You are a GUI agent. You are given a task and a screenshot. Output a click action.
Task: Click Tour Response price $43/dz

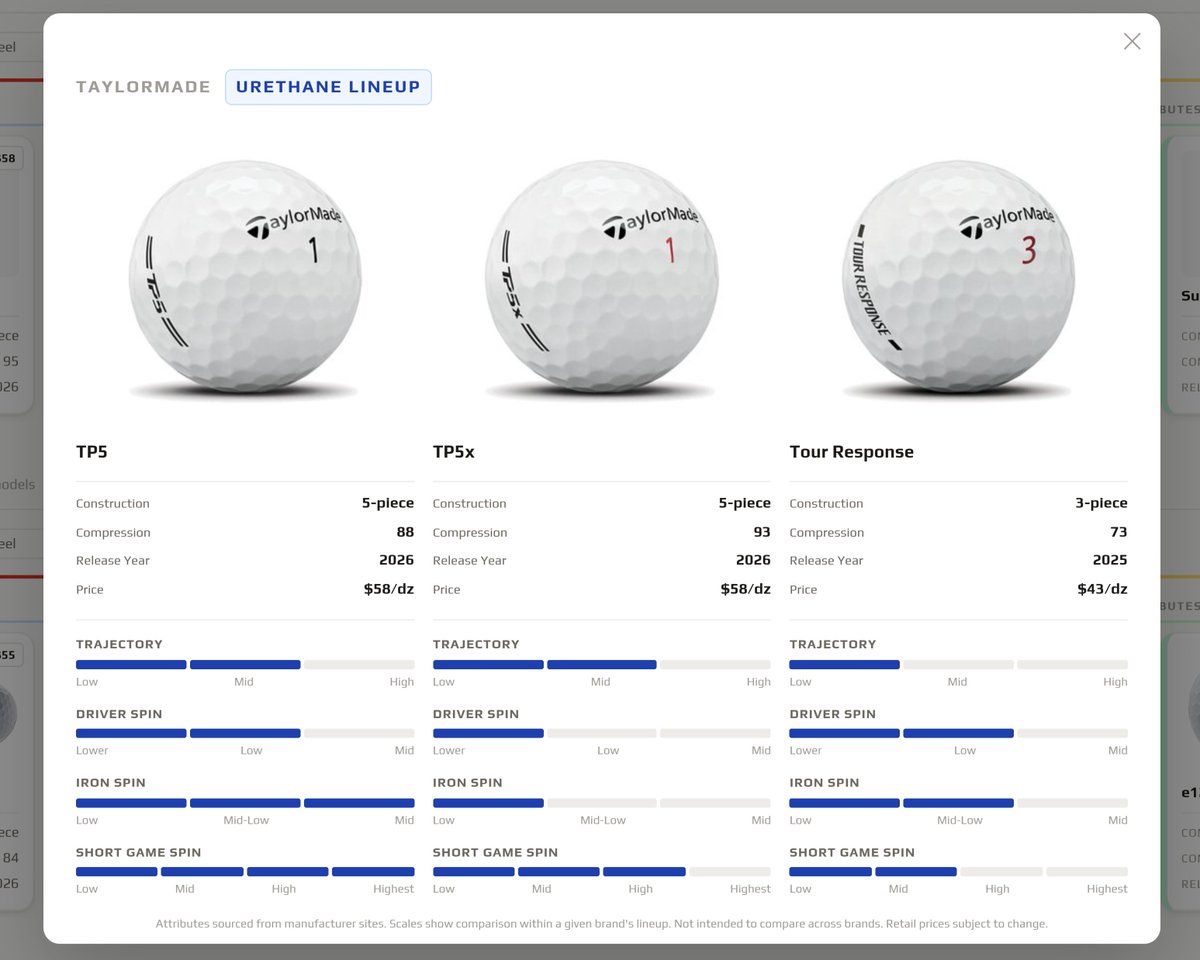point(1102,589)
